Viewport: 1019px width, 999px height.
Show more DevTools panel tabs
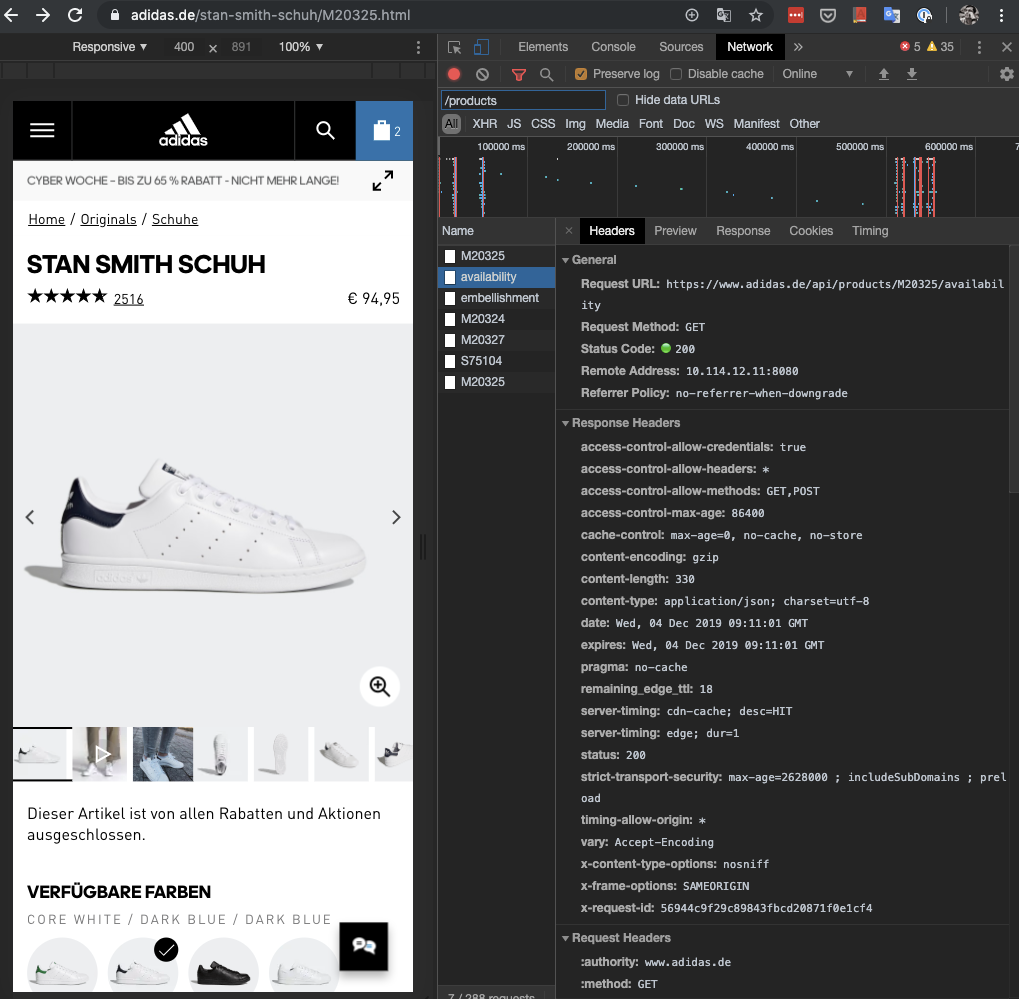click(x=798, y=47)
